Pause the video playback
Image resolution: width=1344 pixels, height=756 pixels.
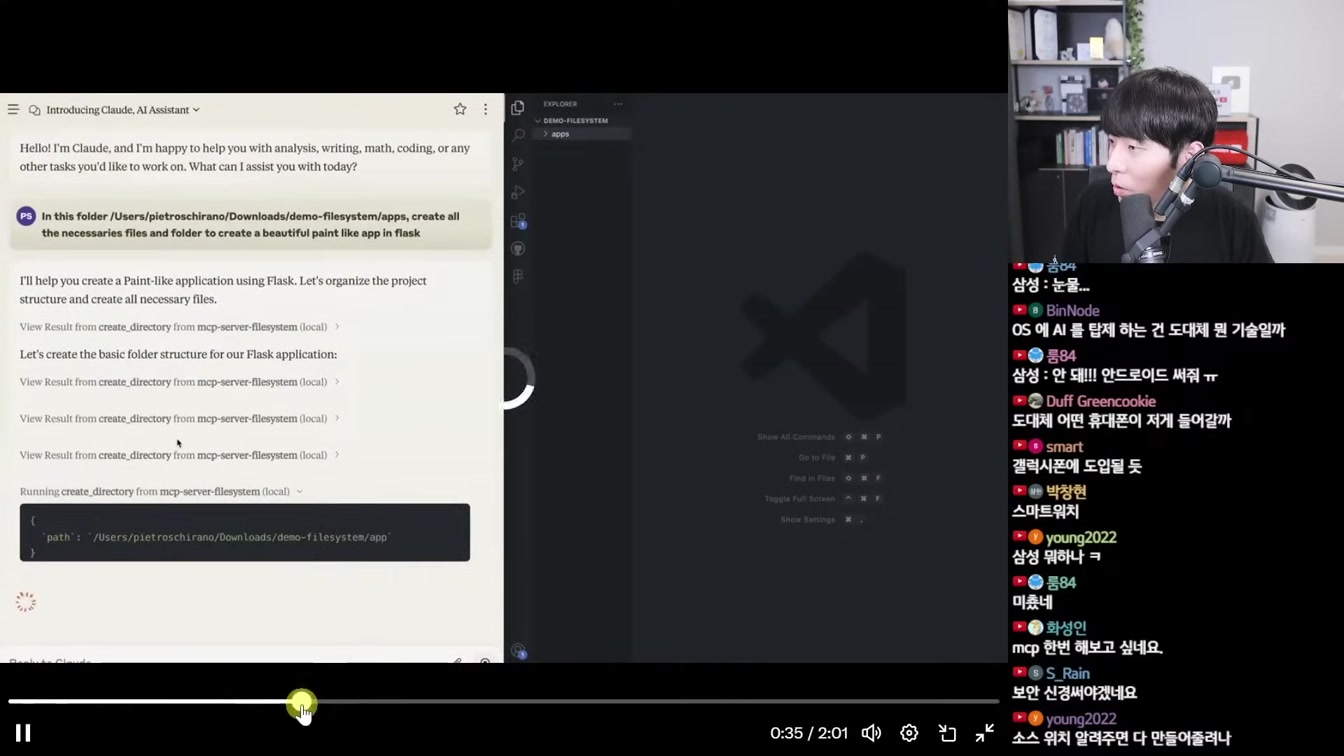tap(23, 733)
